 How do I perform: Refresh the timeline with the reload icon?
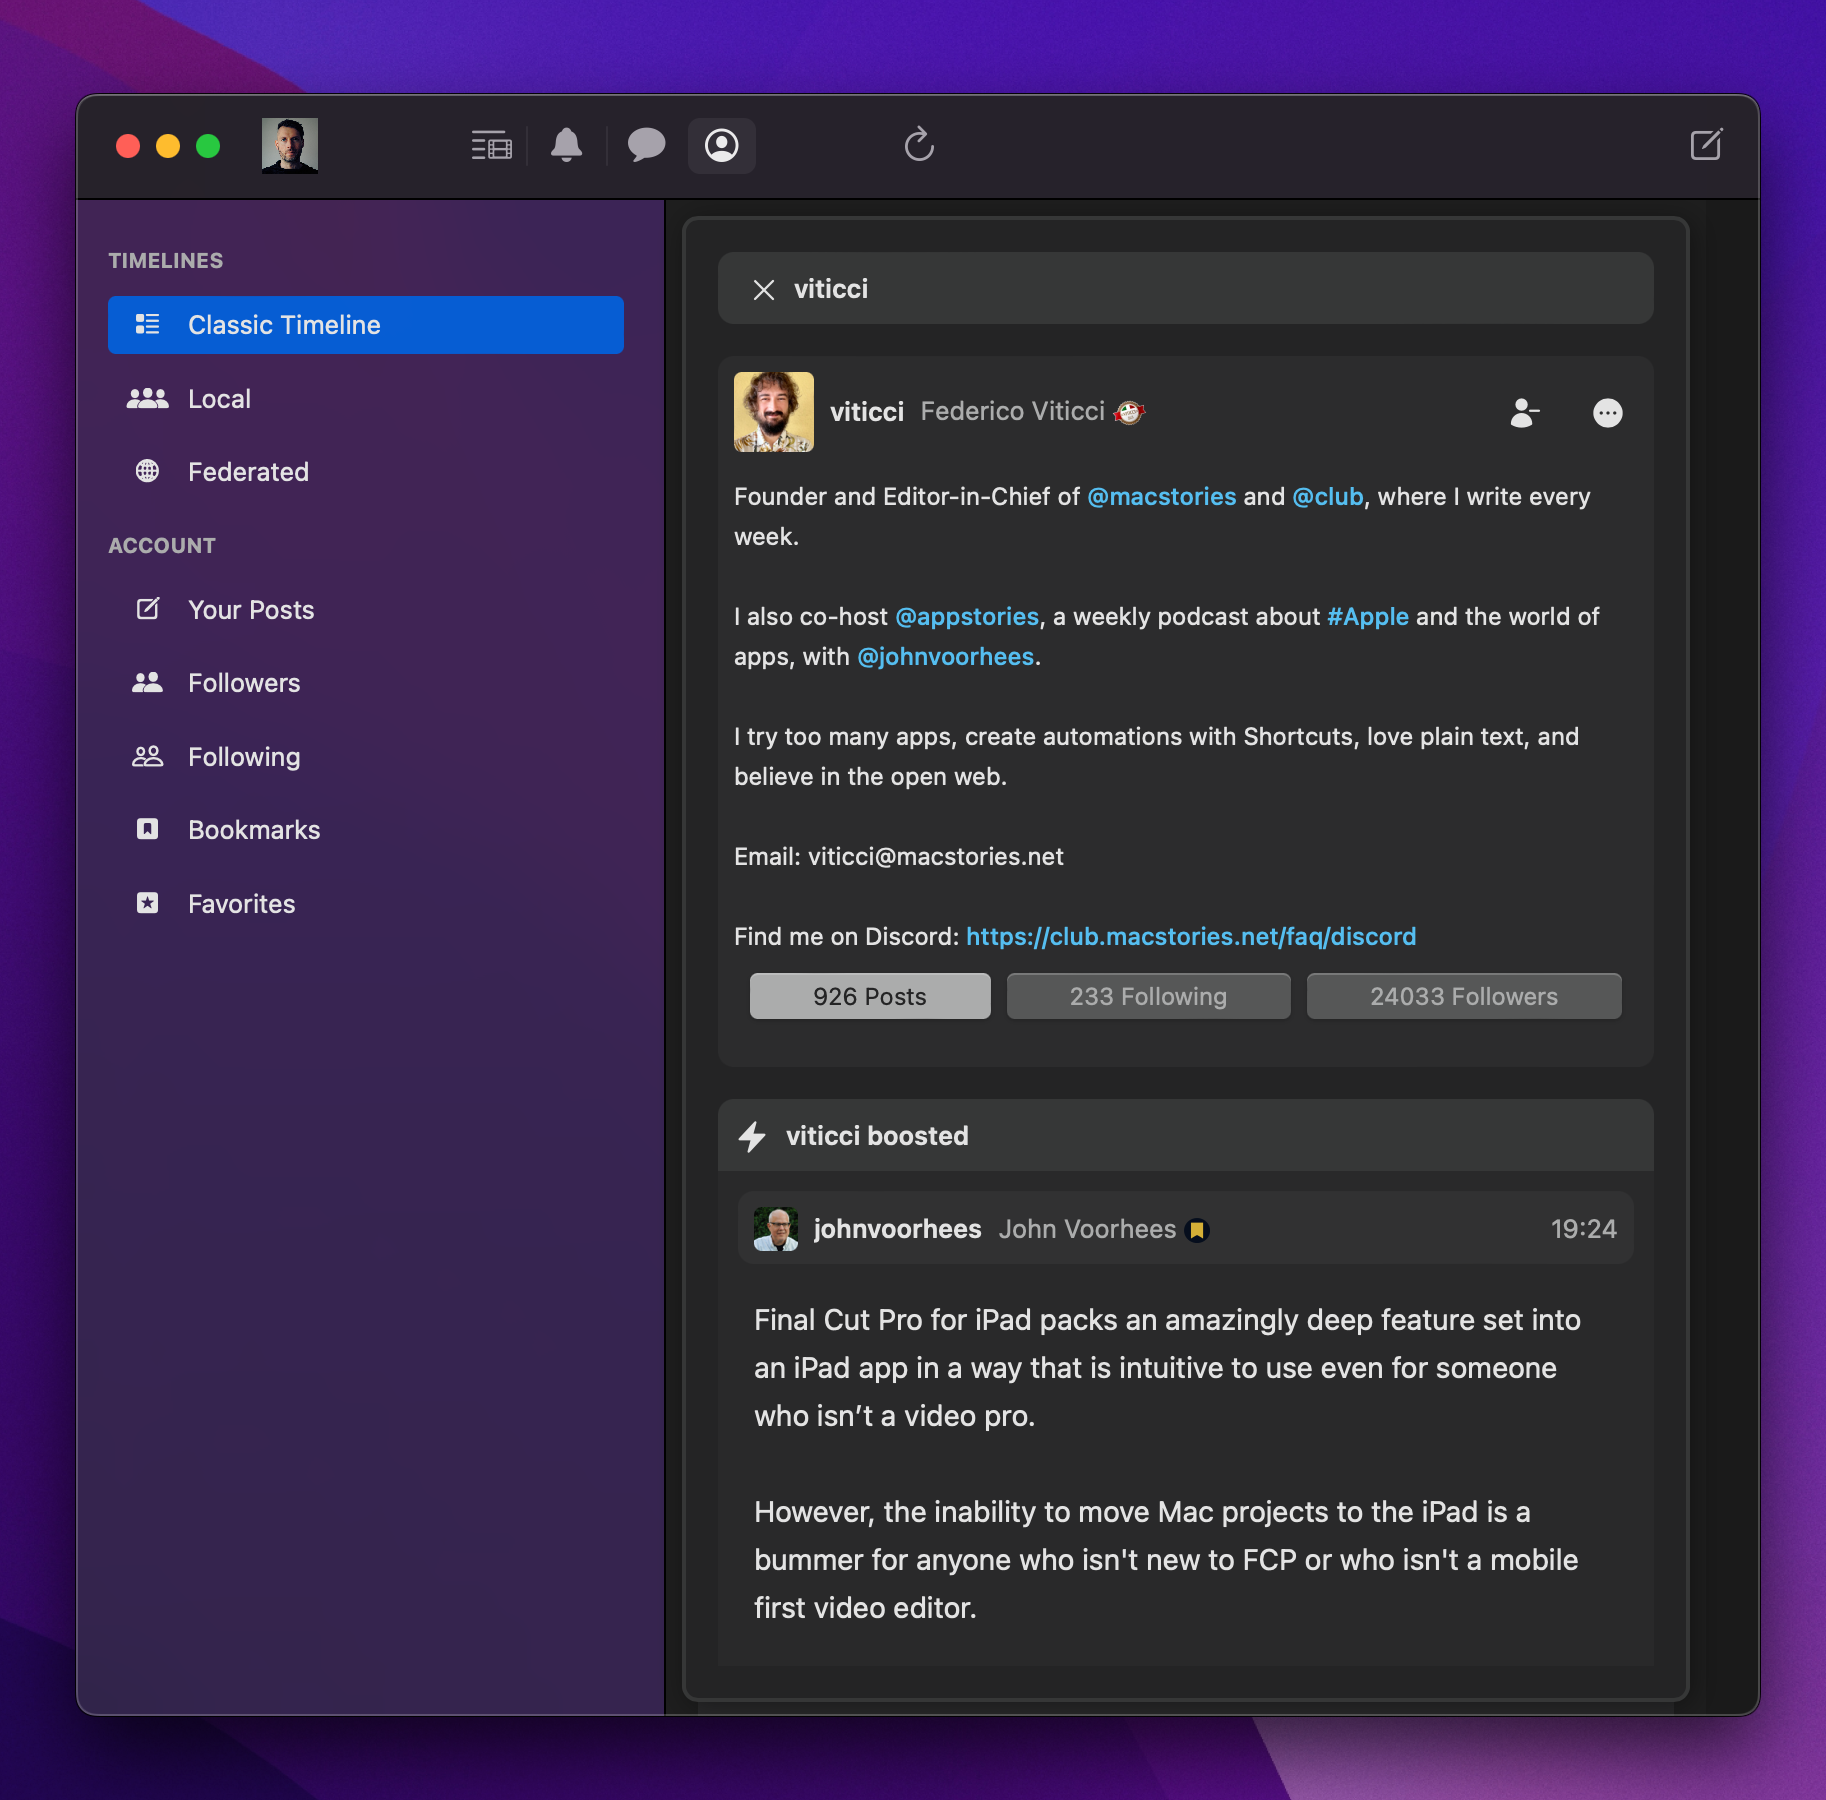click(919, 145)
